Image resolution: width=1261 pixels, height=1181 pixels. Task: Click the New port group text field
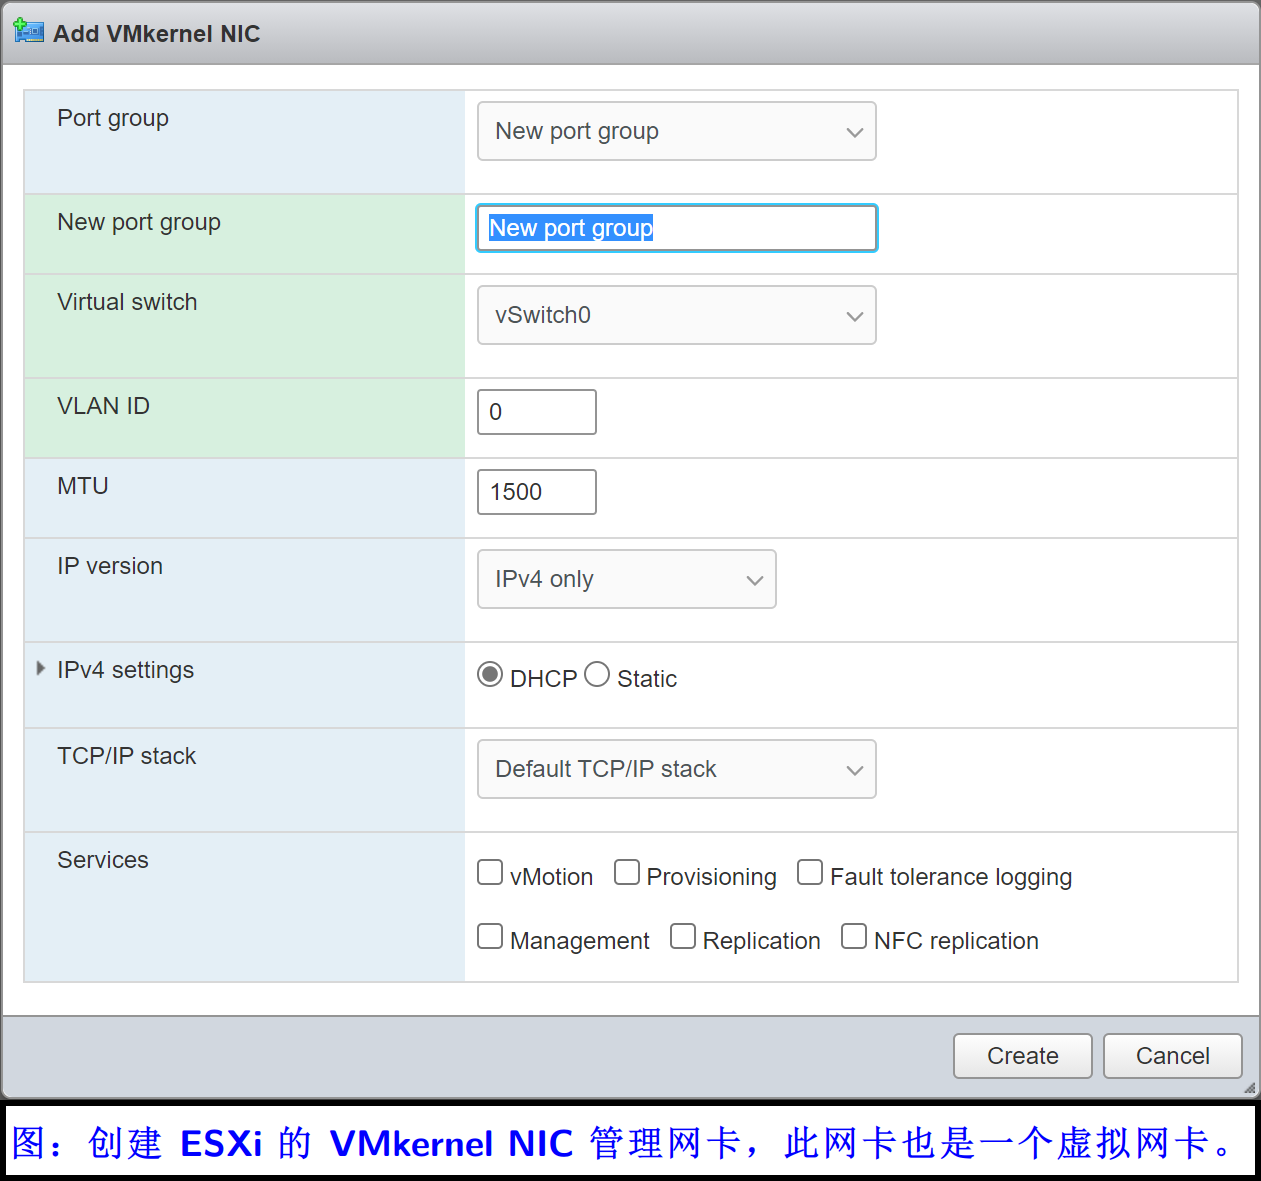(x=676, y=228)
